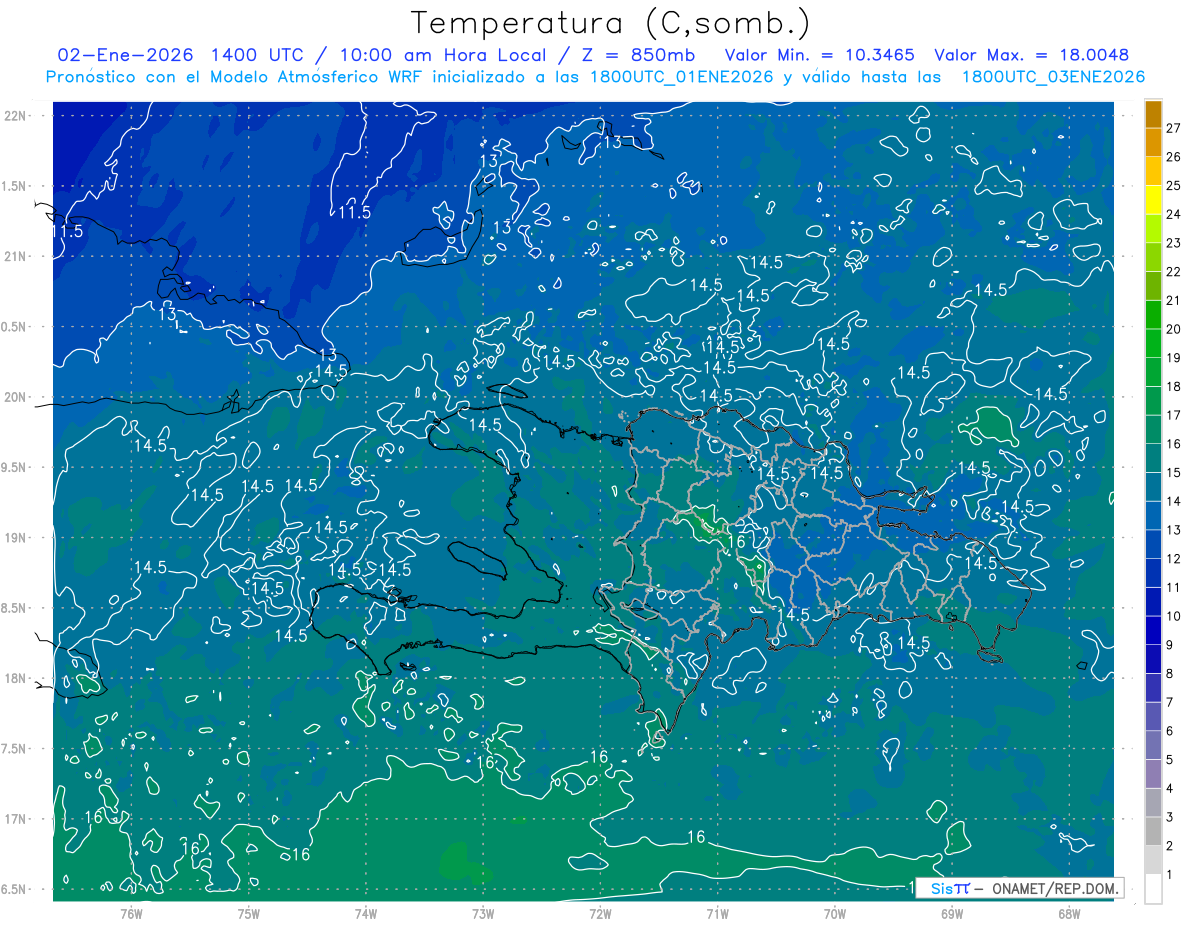Select the 'Valor Min. = 10.3465' readout
The image size is (1200, 927).
[x=821, y=55]
